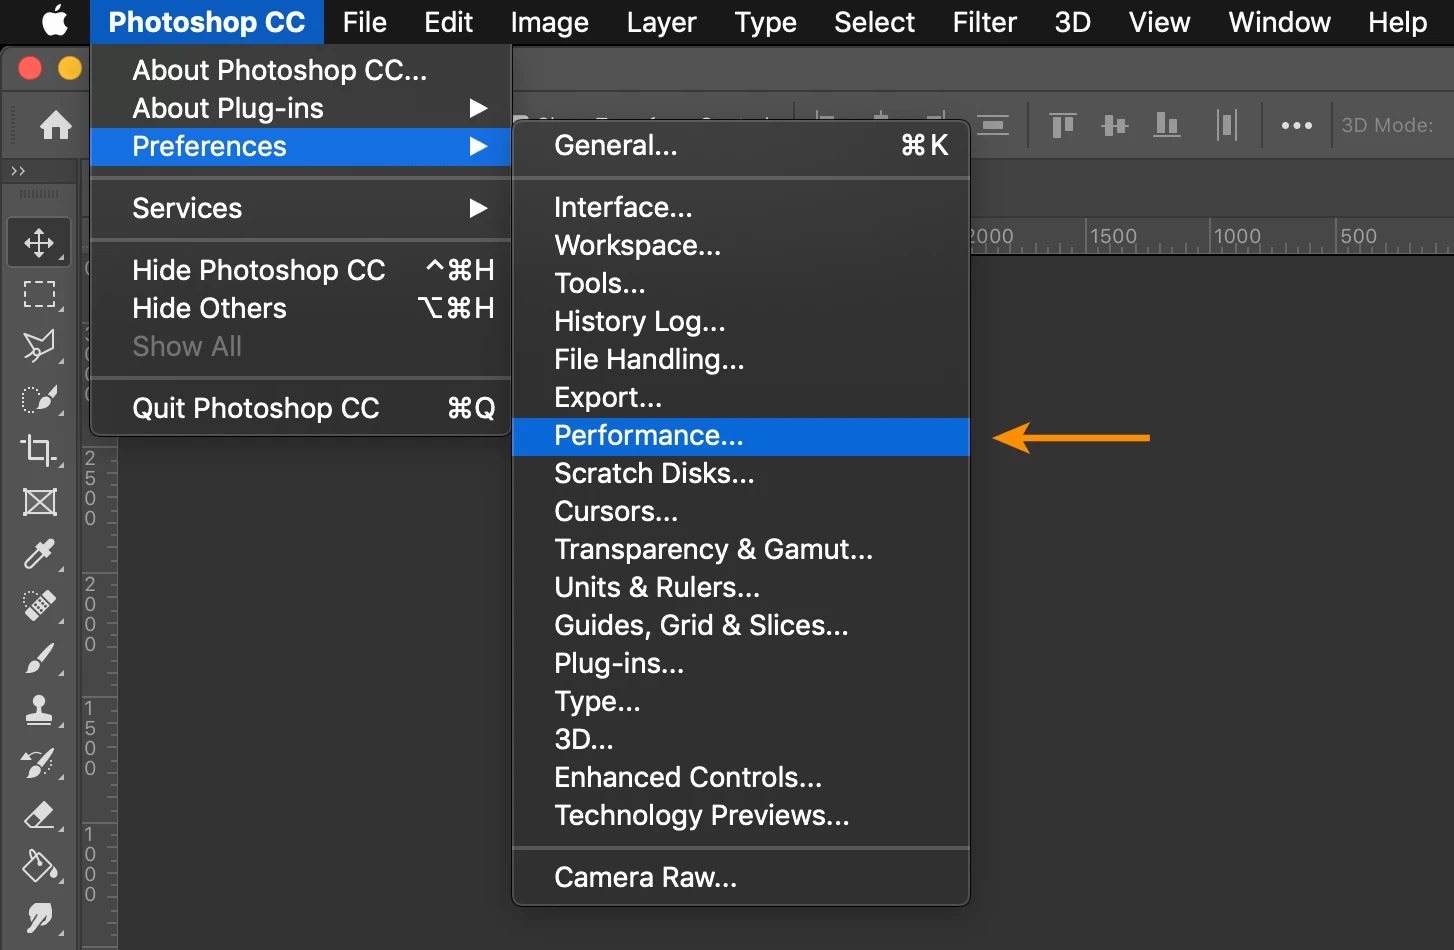Click the Distribute horizontally icon
Viewport: 1454px width, 950px height.
[x=1227, y=125]
